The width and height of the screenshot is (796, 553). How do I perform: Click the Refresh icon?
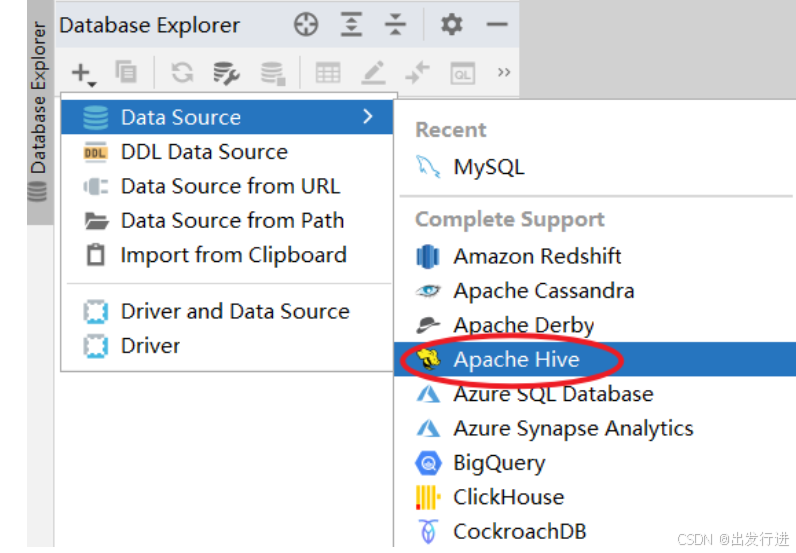[x=182, y=73]
